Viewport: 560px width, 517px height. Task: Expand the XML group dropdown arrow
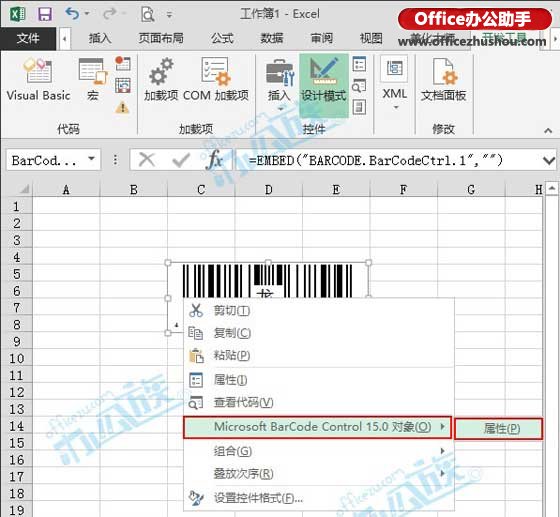[396, 107]
